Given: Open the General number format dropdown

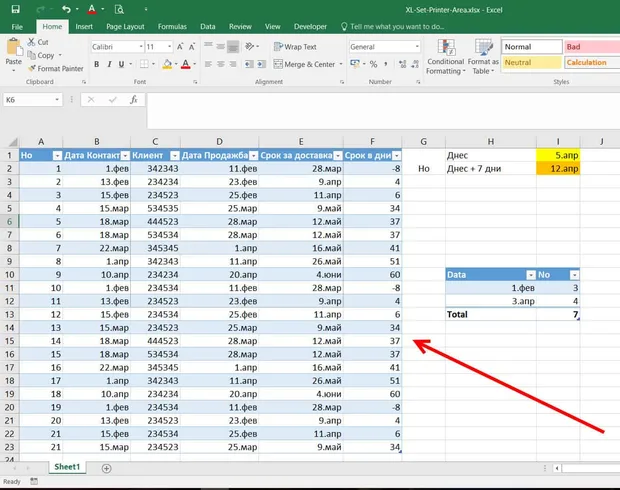Looking at the screenshot, I should coord(417,47).
